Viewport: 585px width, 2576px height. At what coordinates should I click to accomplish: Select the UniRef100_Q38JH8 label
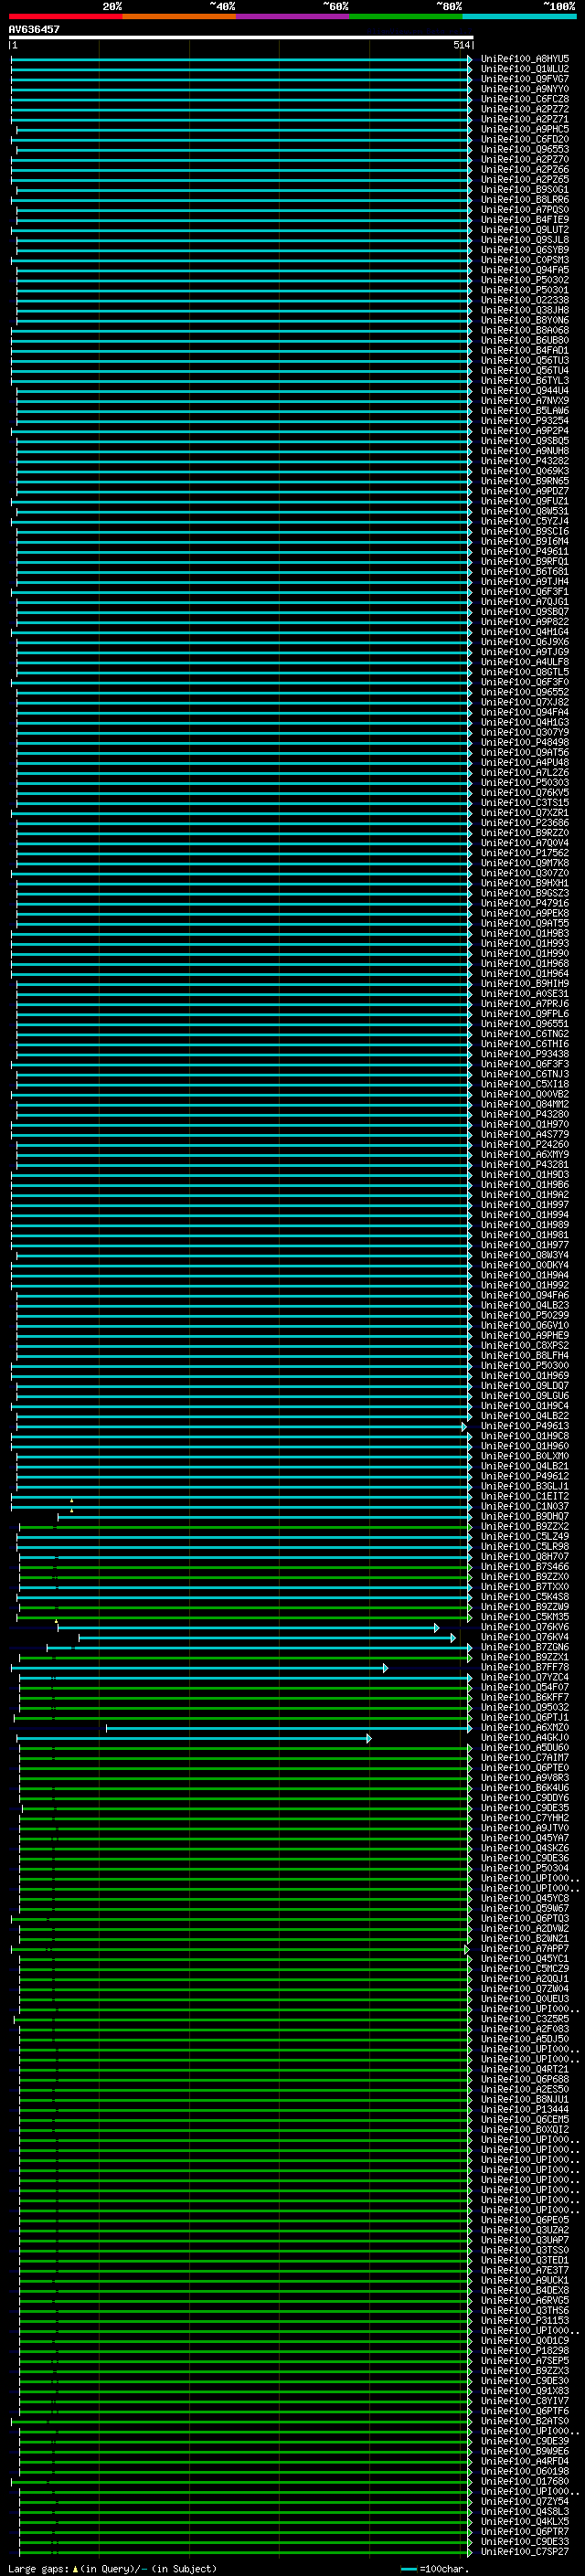[x=524, y=310]
